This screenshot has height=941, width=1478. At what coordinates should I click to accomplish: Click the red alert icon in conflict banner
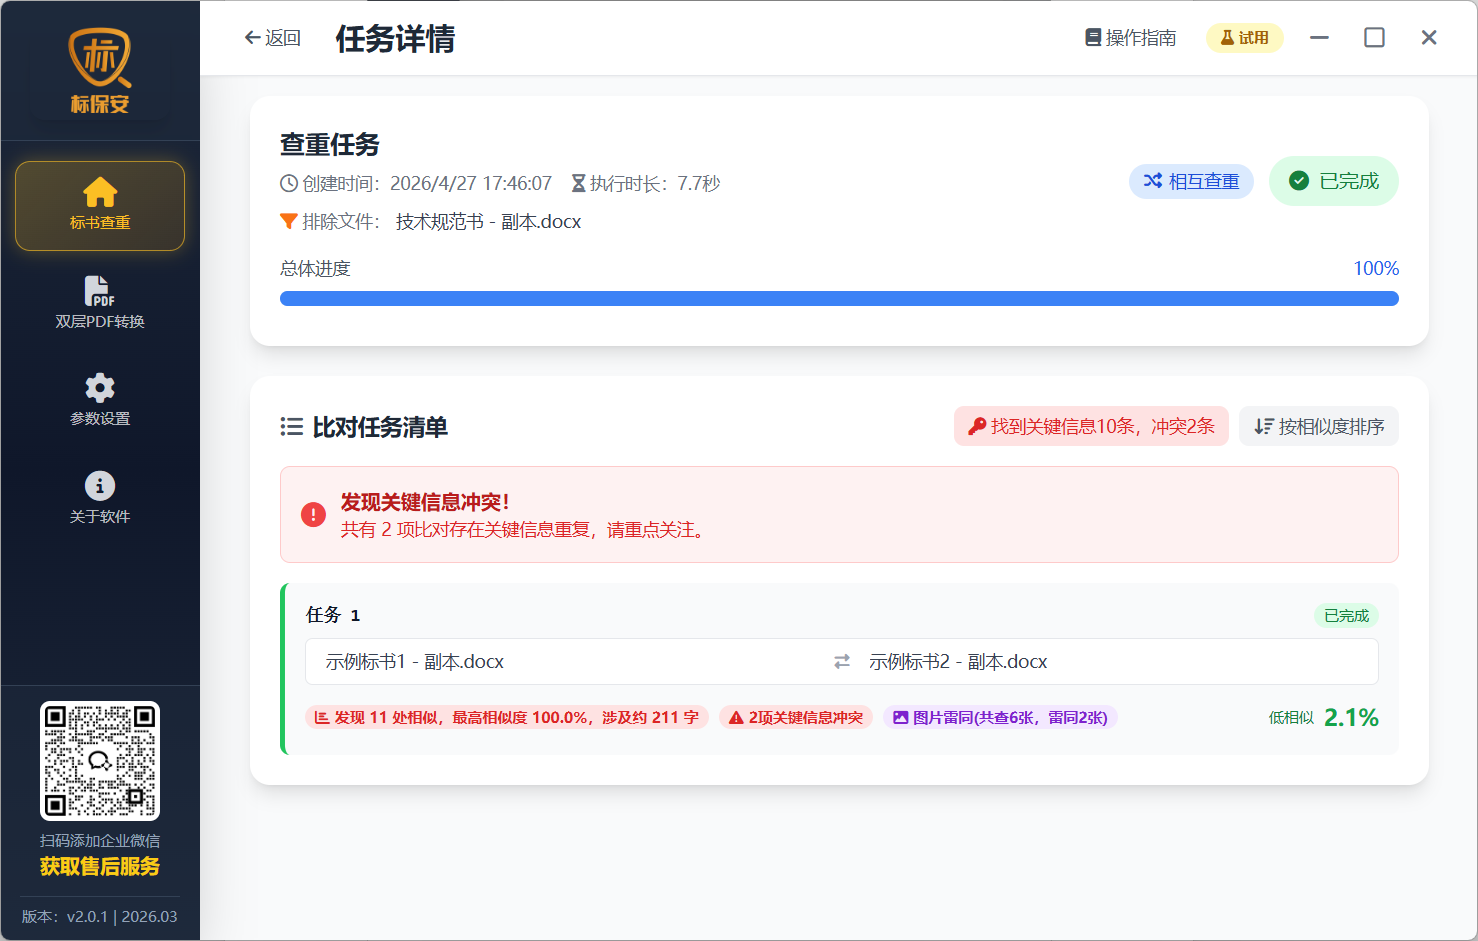coord(313,515)
